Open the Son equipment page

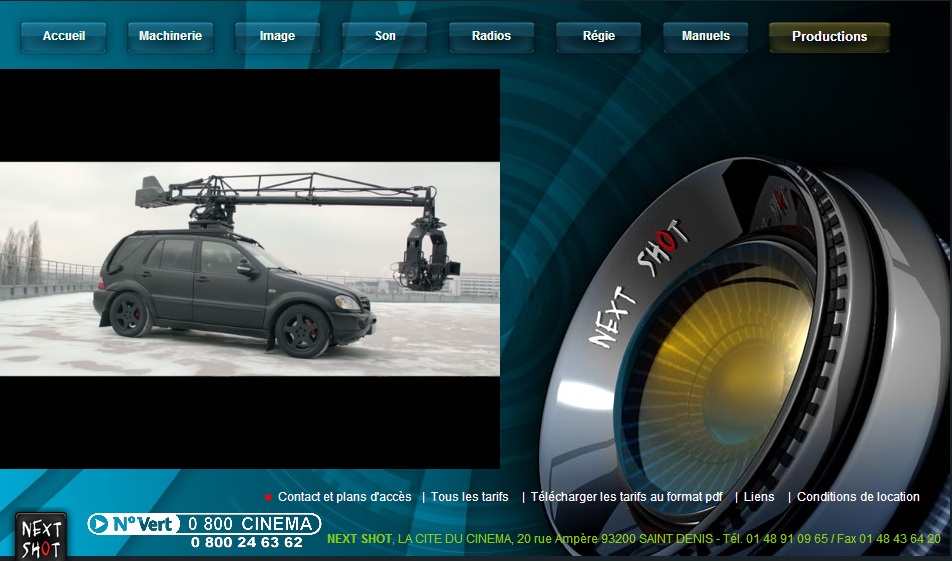coord(385,37)
